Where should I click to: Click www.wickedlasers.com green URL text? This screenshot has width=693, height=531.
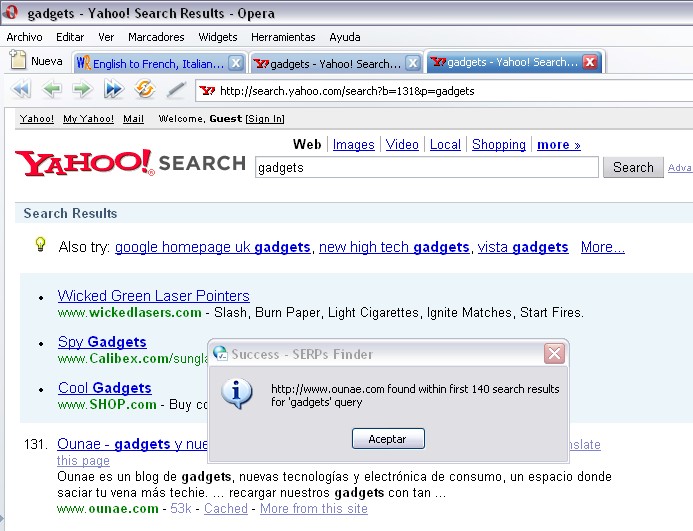pos(129,313)
